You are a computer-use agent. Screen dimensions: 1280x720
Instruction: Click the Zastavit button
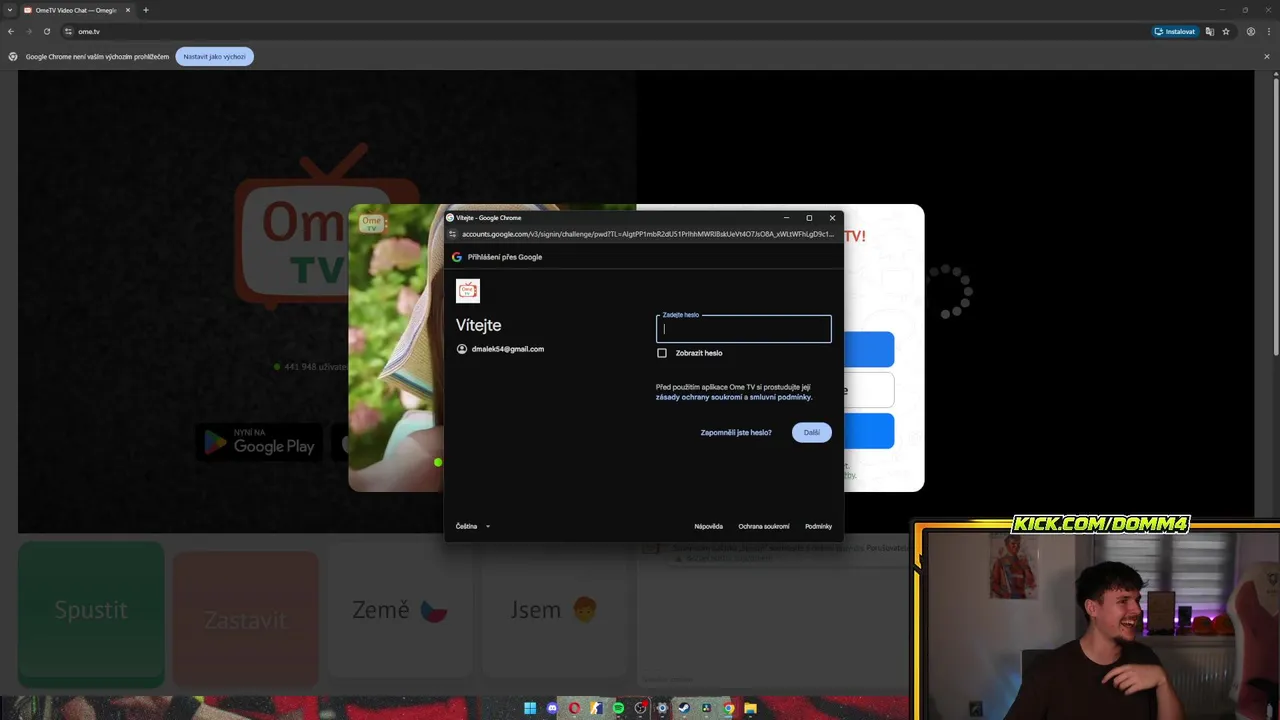coord(245,620)
